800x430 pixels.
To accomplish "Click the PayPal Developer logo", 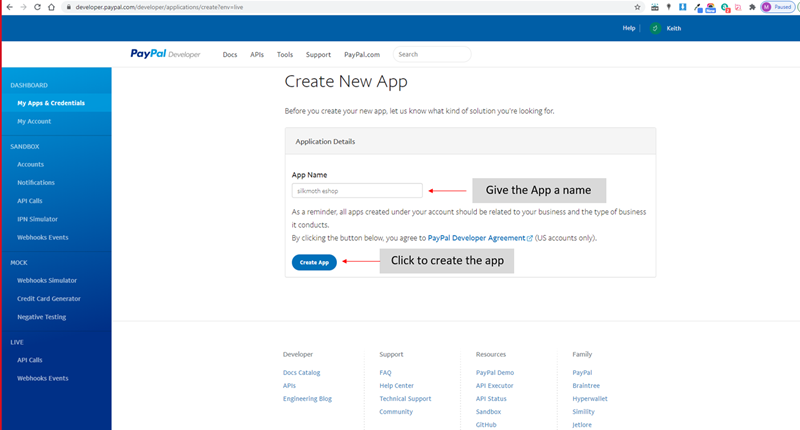I will [x=165, y=54].
